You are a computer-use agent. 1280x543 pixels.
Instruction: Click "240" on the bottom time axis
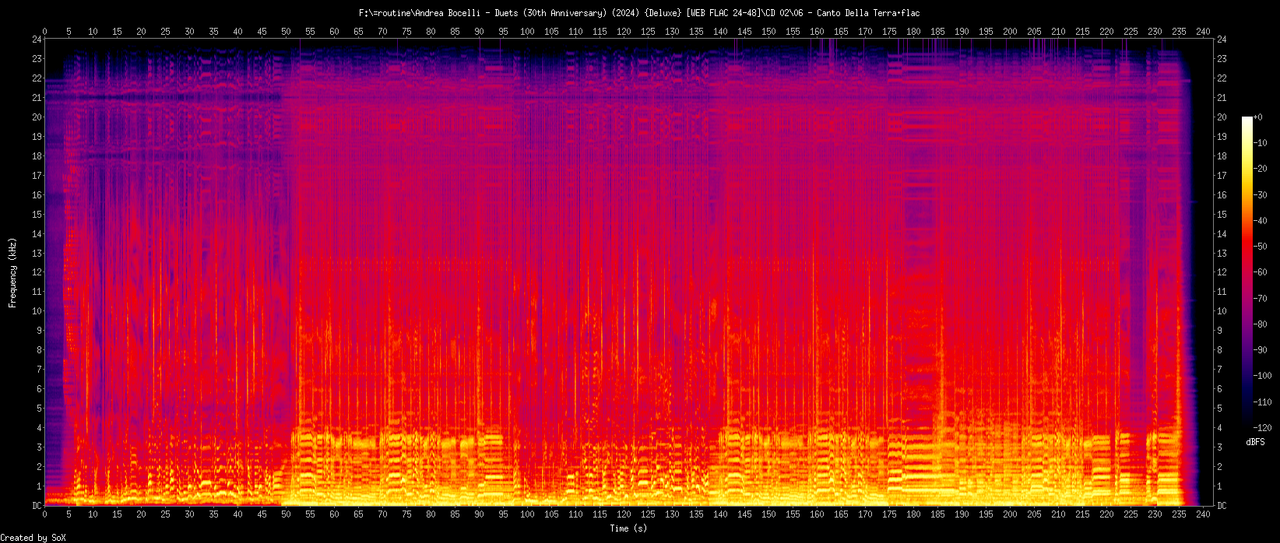click(x=1203, y=516)
